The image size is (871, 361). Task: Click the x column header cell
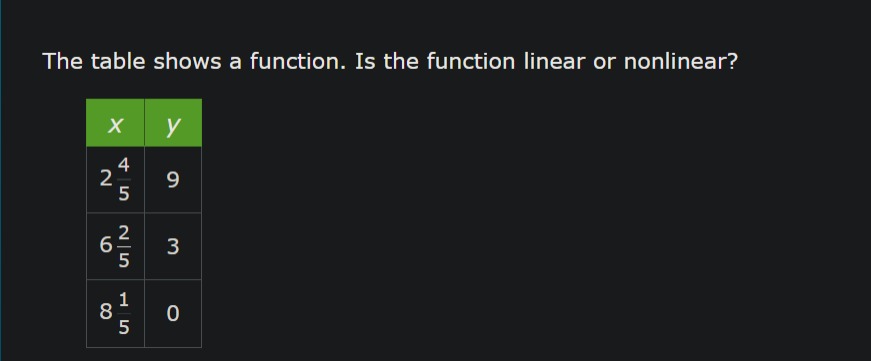tap(115, 123)
